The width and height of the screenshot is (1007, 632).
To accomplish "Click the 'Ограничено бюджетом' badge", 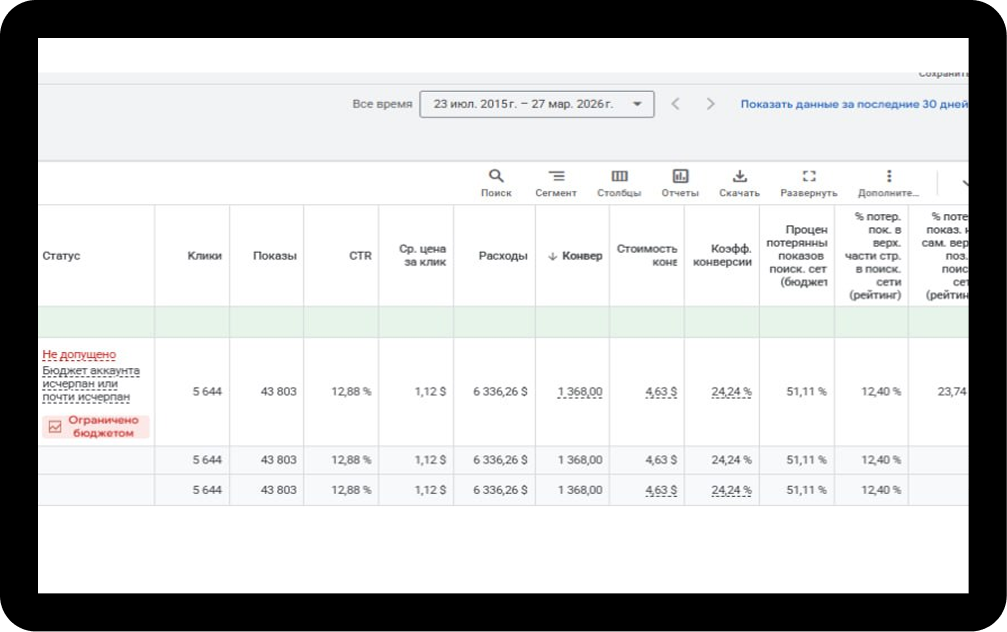I will tap(96, 427).
